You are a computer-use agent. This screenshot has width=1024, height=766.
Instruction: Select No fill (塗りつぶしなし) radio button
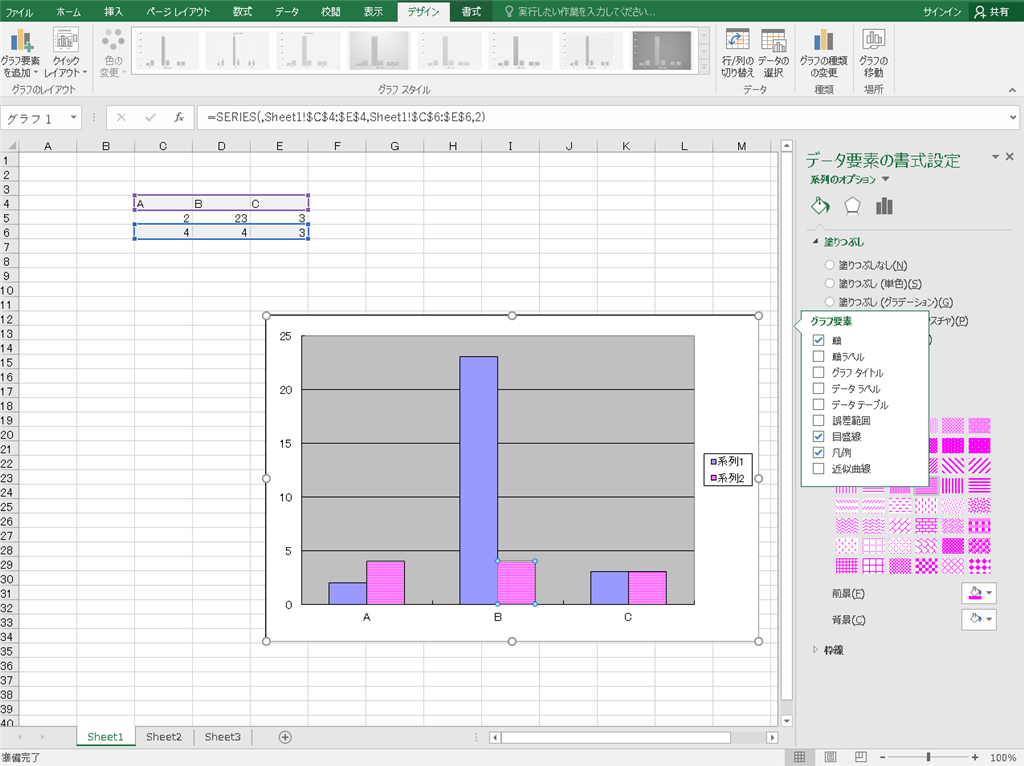(x=829, y=265)
